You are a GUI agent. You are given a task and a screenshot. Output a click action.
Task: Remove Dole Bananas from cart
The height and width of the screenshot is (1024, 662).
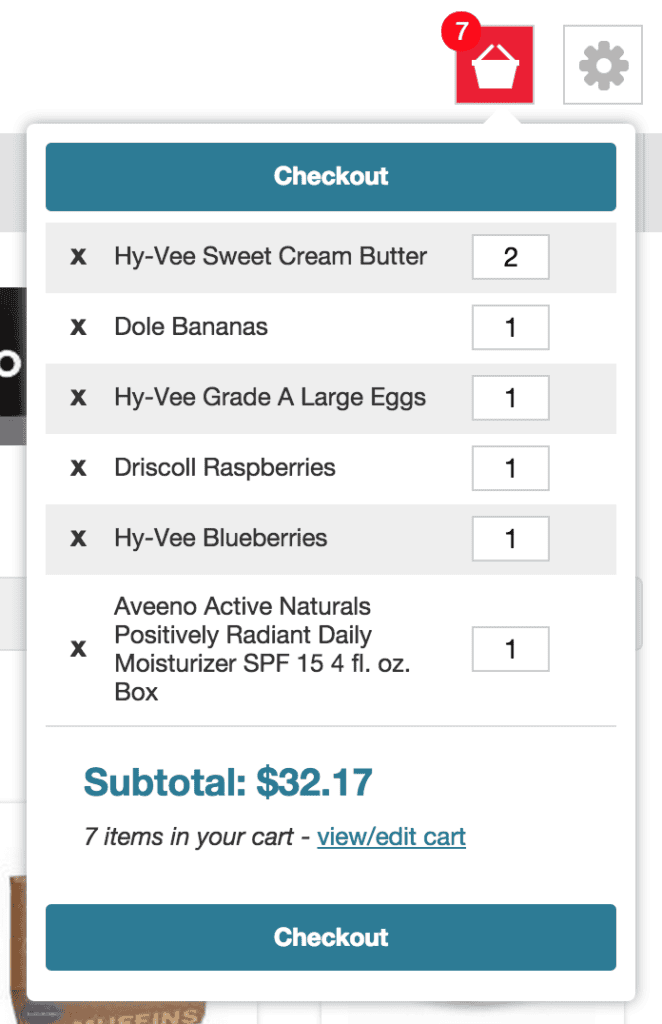tap(78, 327)
